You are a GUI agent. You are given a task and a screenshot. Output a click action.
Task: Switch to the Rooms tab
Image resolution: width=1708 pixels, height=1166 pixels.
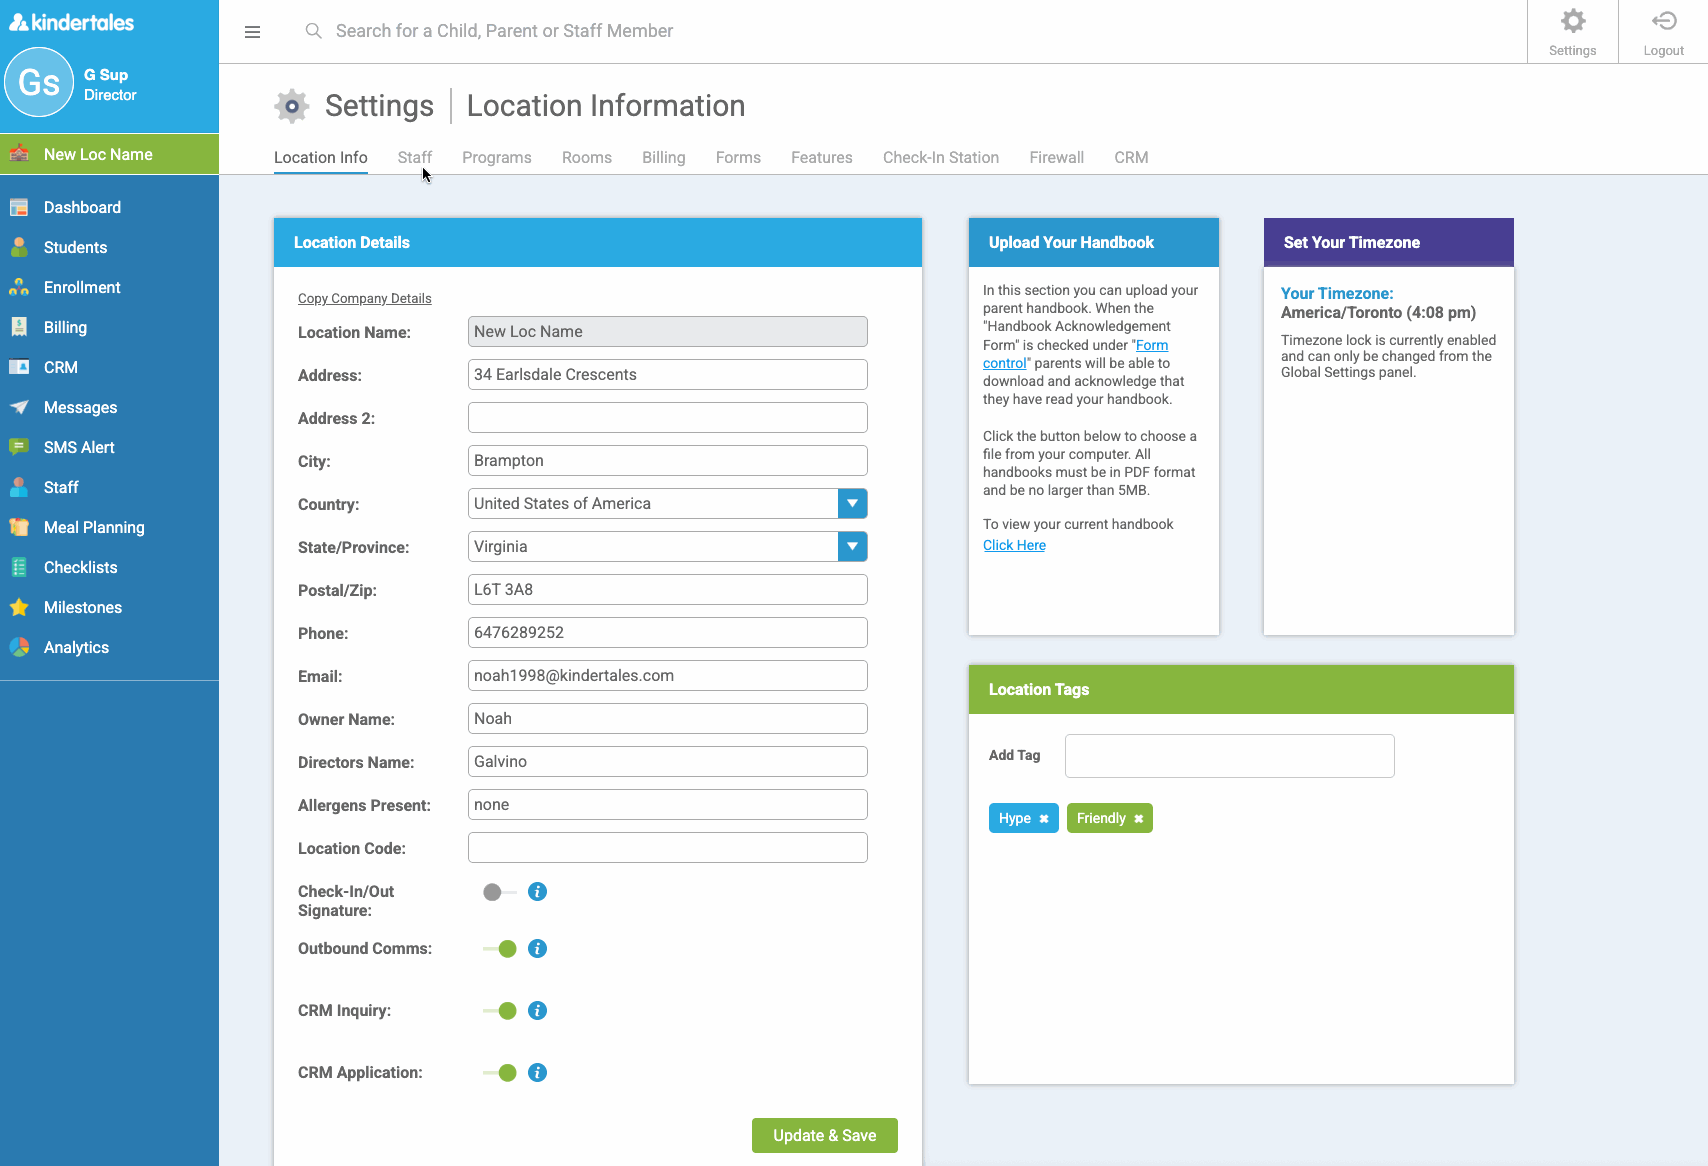pyautogui.click(x=586, y=157)
